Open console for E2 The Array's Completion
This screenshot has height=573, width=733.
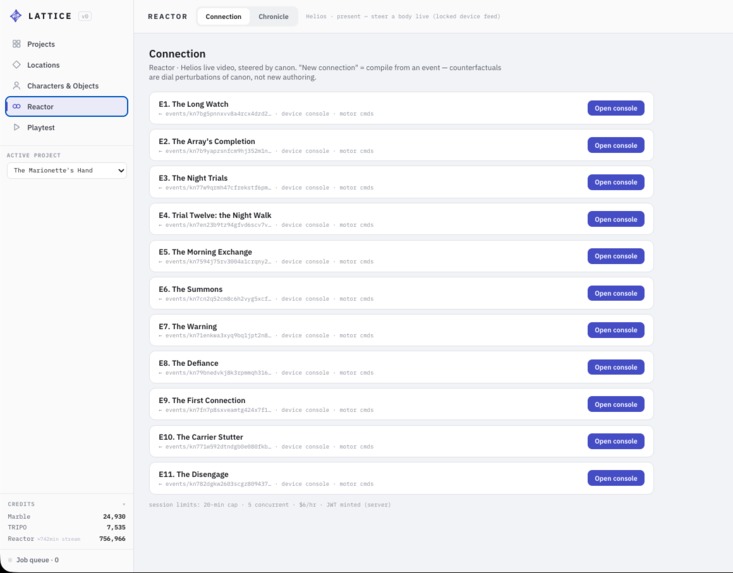tap(616, 145)
